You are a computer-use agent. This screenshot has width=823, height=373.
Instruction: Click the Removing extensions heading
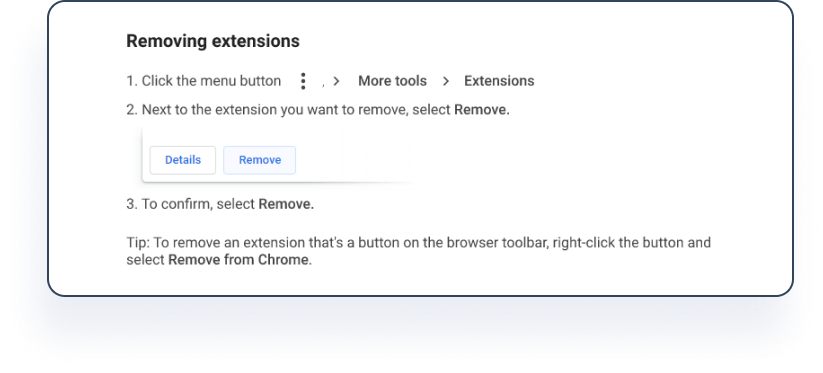[213, 41]
